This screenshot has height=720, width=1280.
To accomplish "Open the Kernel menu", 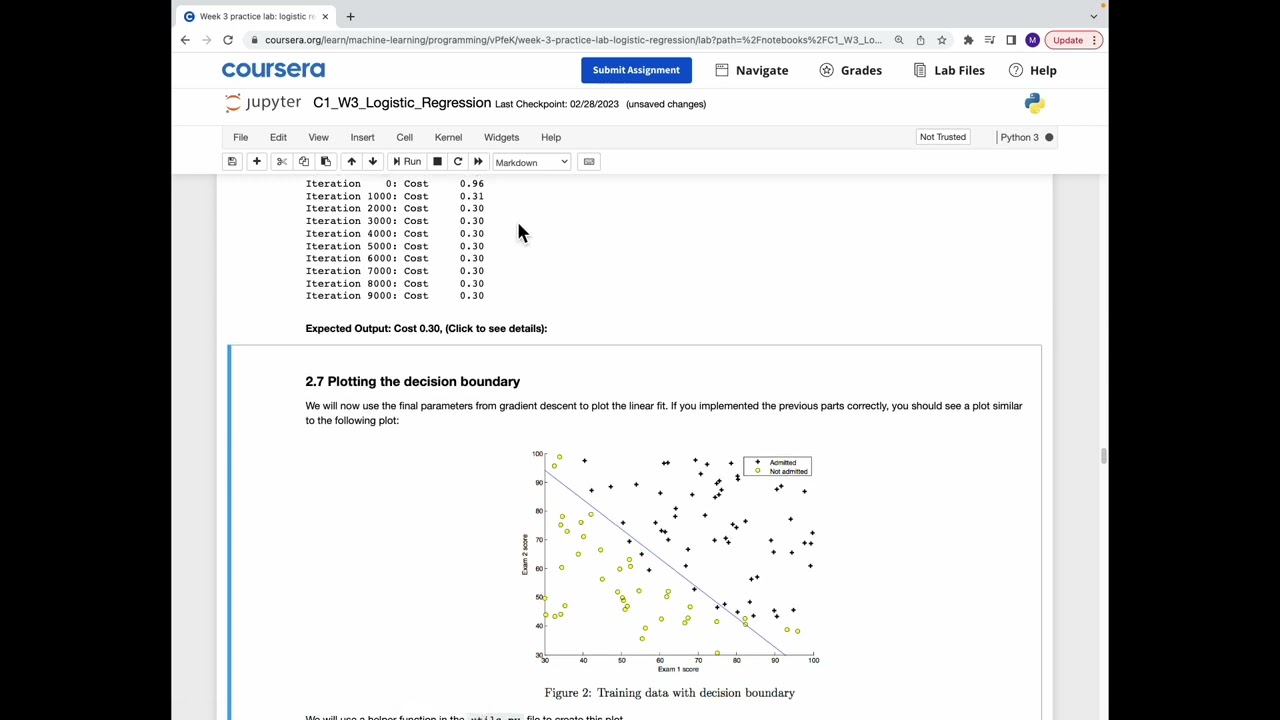I will 448,137.
